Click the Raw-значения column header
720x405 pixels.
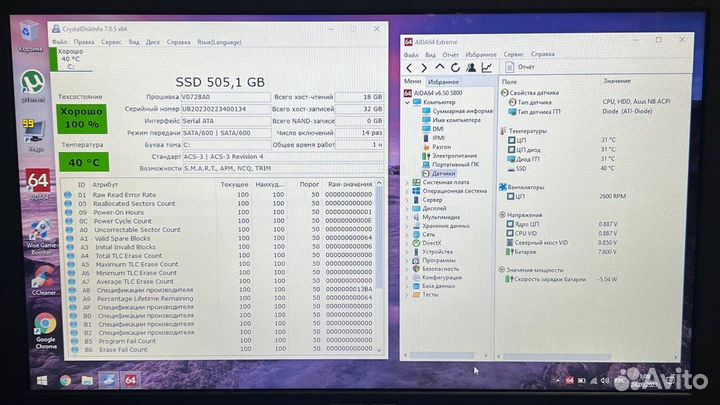point(350,184)
